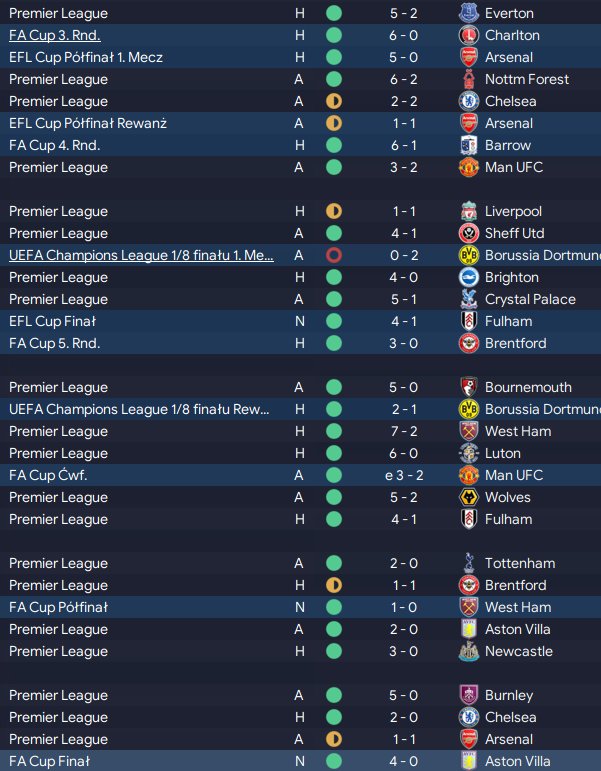Select the Tottenham crest icon

pyautogui.click(x=467, y=564)
